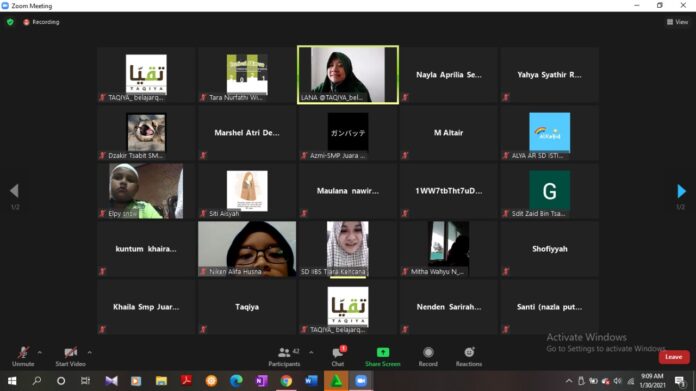The height and width of the screenshot is (391, 696).
Task: Go to next page of participants
Action: point(681,191)
